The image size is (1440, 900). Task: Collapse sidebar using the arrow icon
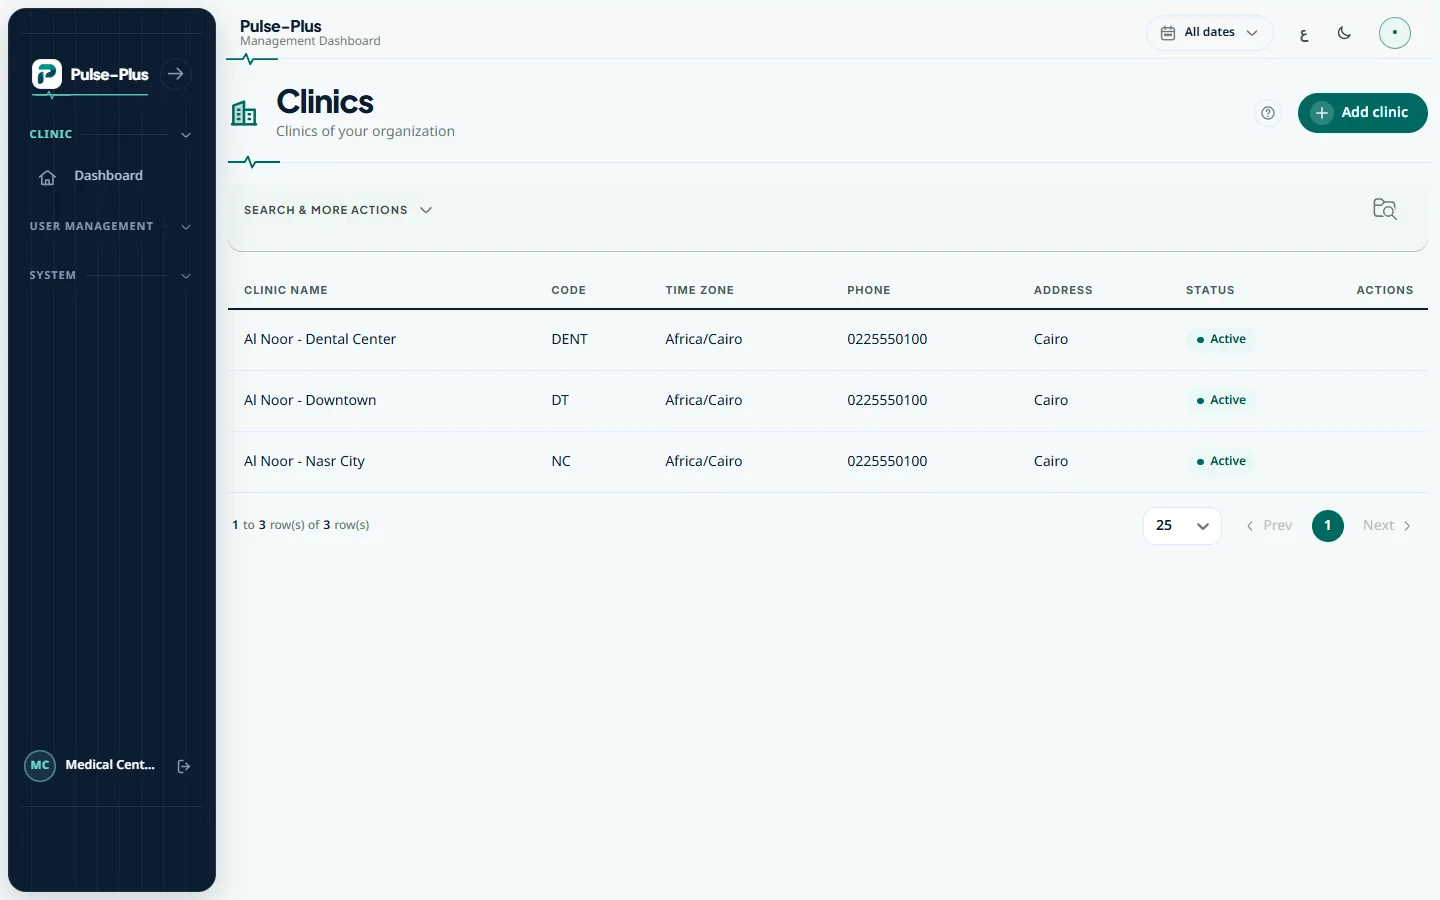click(x=176, y=74)
